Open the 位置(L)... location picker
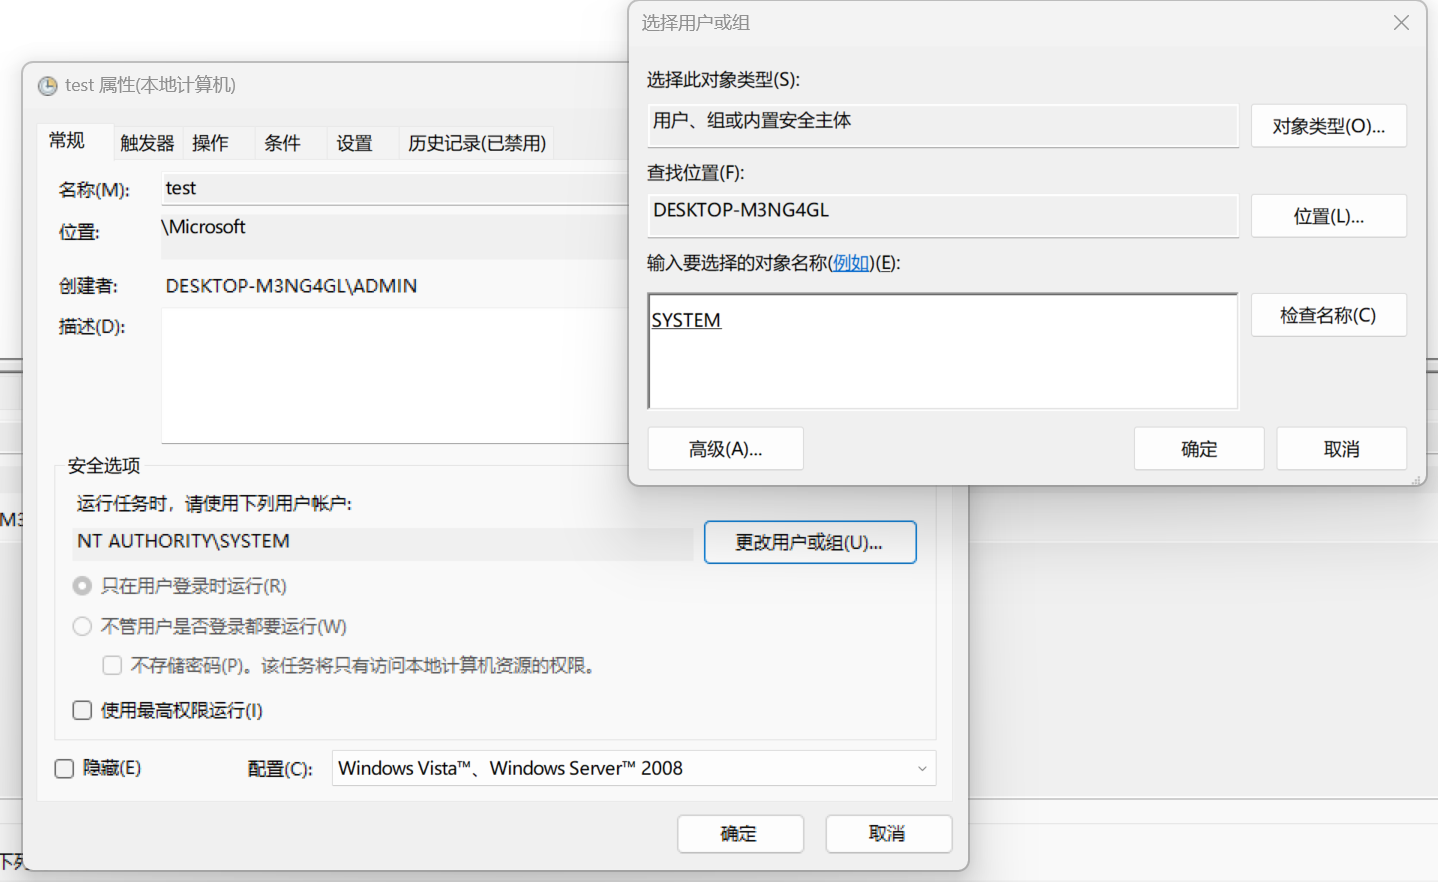The width and height of the screenshot is (1438, 882). pos(1328,216)
